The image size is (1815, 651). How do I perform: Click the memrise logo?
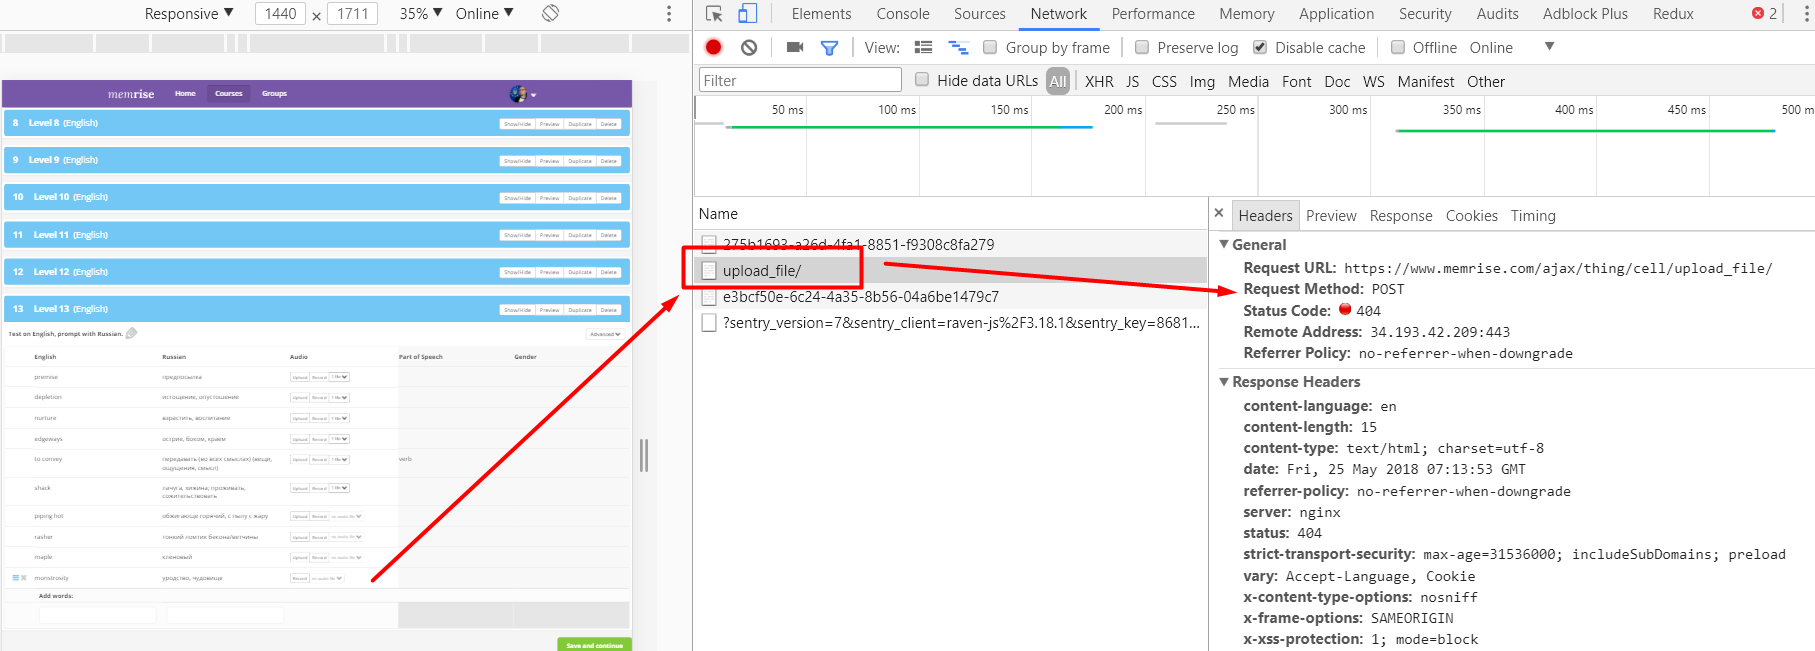coord(131,94)
